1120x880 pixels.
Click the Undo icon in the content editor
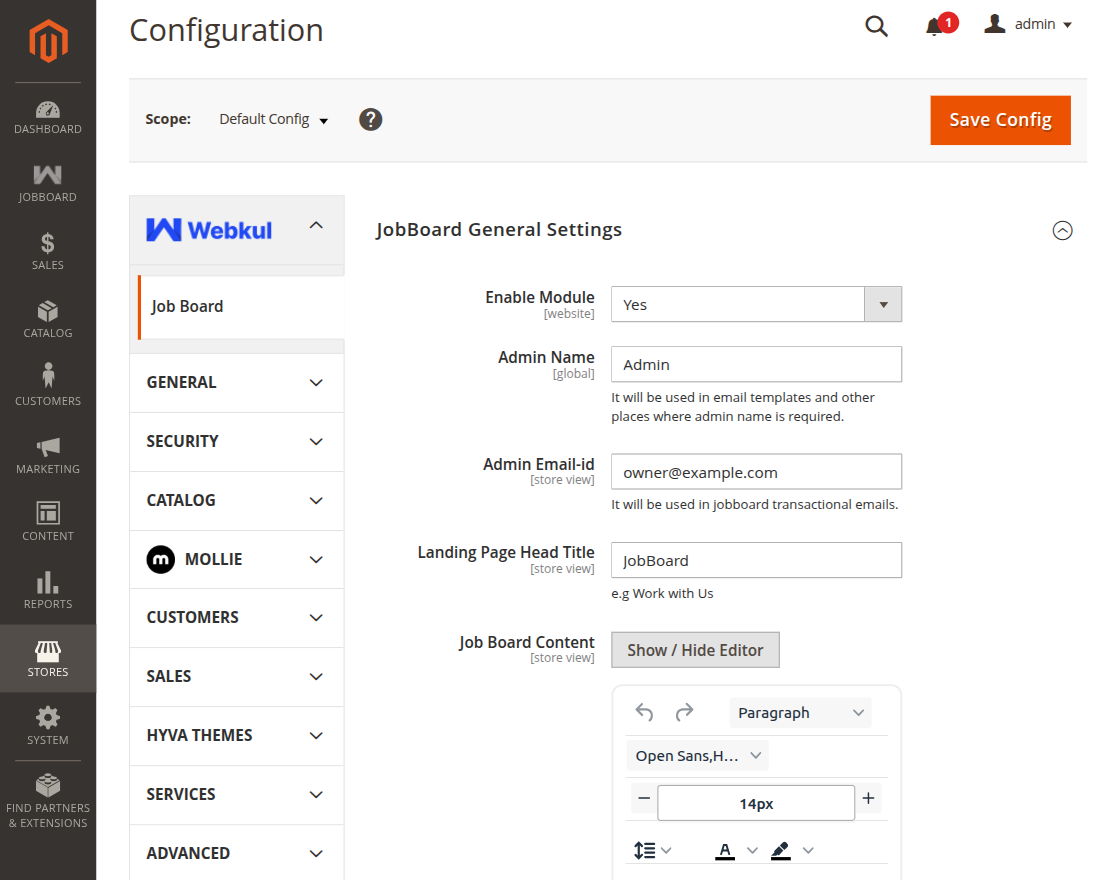pos(643,712)
